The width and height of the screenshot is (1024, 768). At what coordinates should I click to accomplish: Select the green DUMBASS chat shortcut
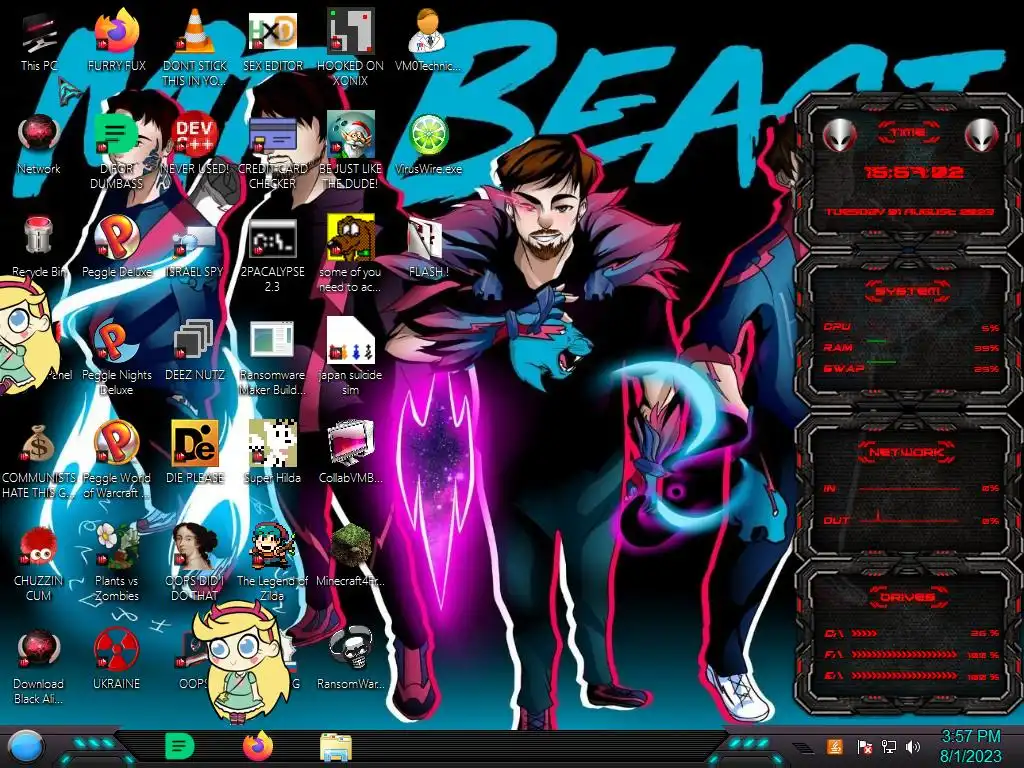pos(116,150)
